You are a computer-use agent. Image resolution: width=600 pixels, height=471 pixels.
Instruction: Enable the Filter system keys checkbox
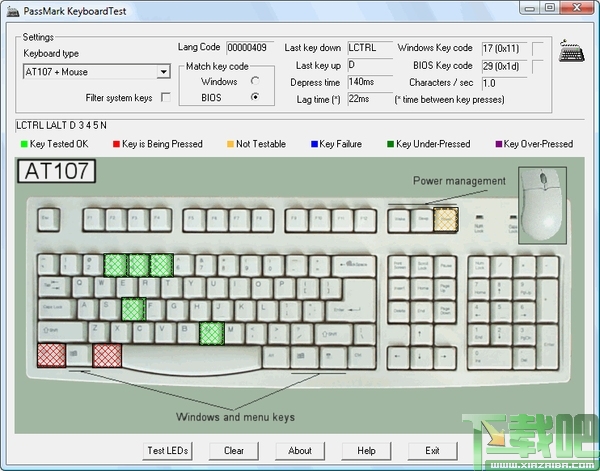[x=166, y=97]
